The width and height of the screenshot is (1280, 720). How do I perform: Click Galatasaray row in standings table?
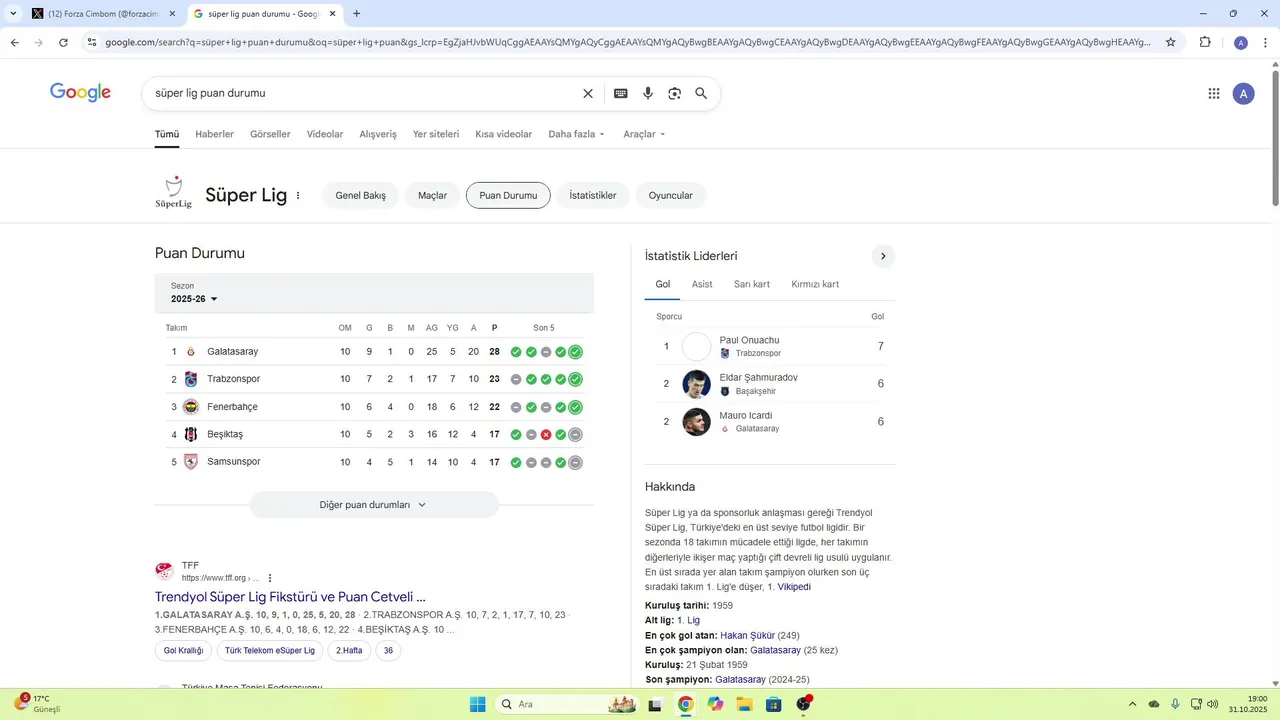tap(374, 352)
